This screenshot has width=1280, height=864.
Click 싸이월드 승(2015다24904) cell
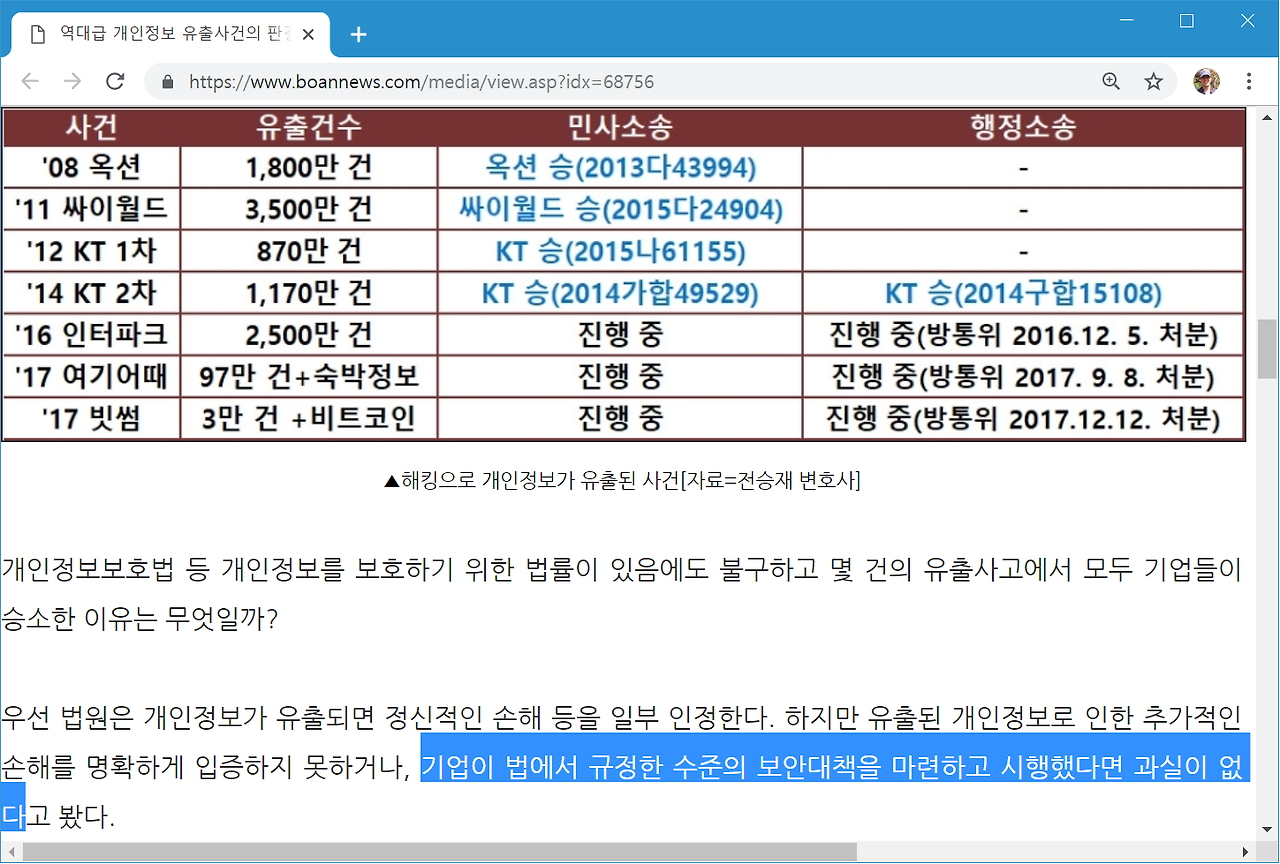pyautogui.click(x=620, y=209)
